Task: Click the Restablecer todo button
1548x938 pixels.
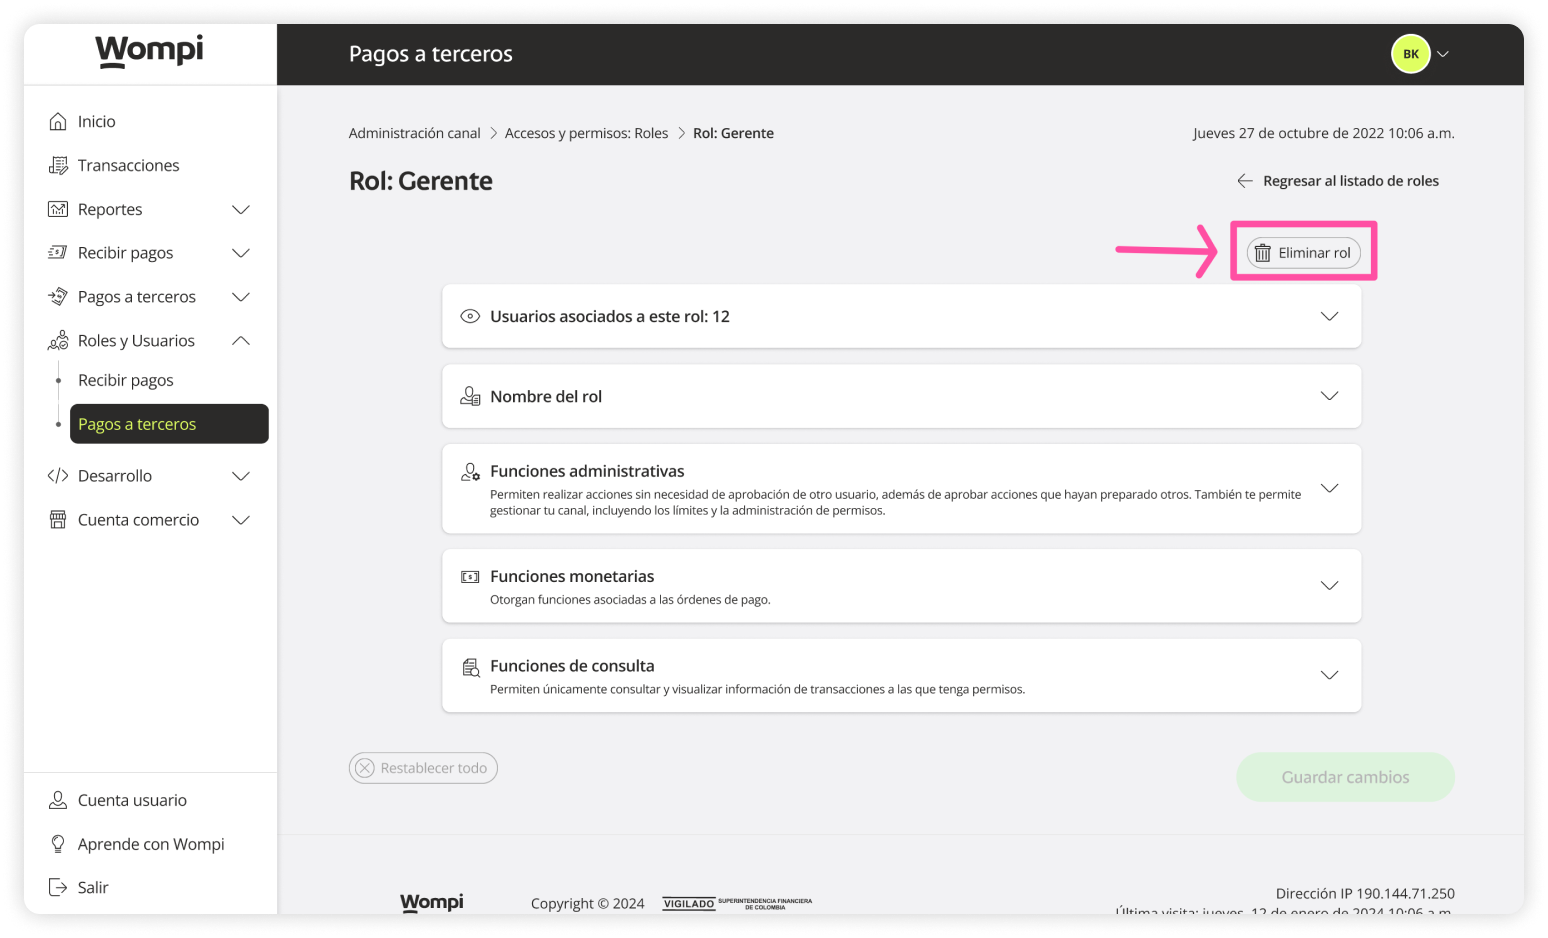Action: 422,768
